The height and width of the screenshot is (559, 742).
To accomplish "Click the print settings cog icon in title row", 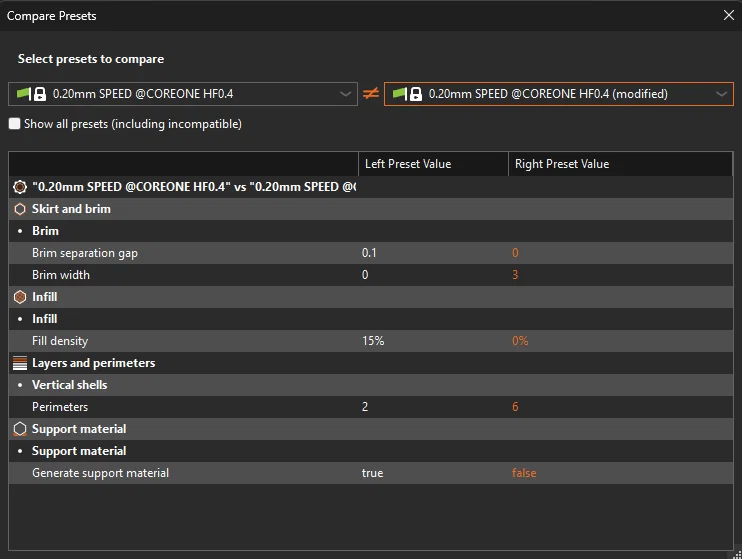I will coord(20,187).
